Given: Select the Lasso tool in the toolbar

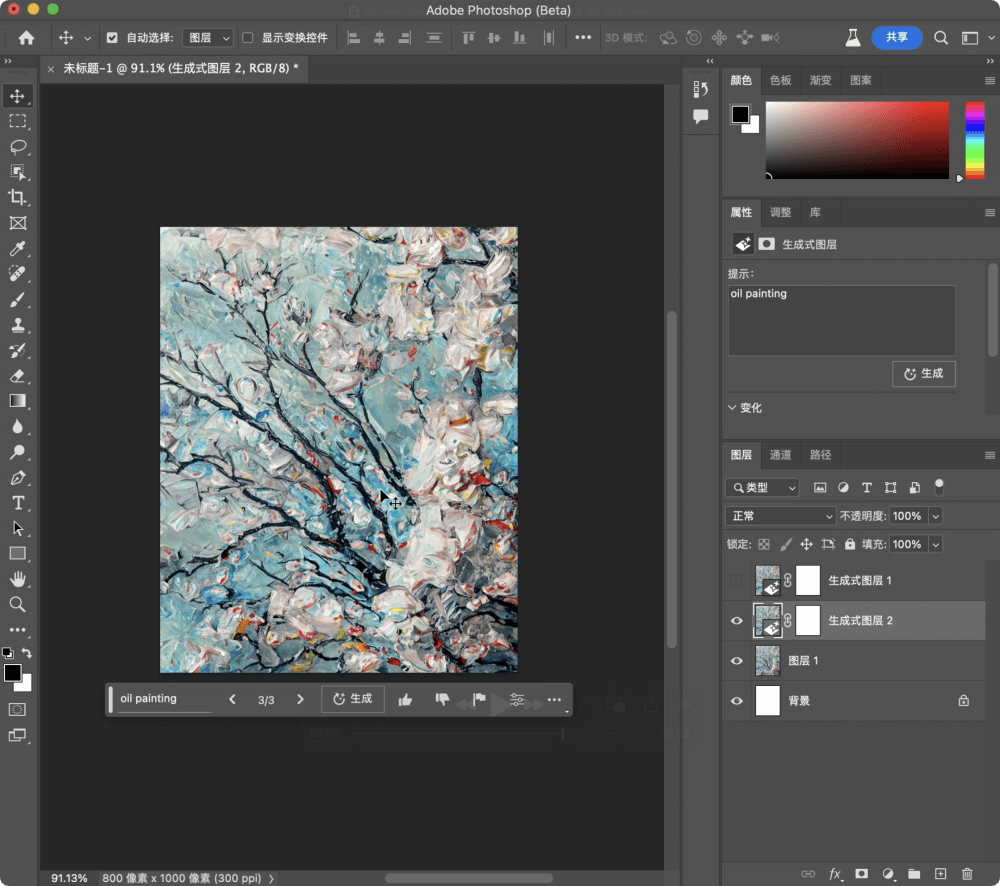Looking at the screenshot, I should [x=18, y=147].
